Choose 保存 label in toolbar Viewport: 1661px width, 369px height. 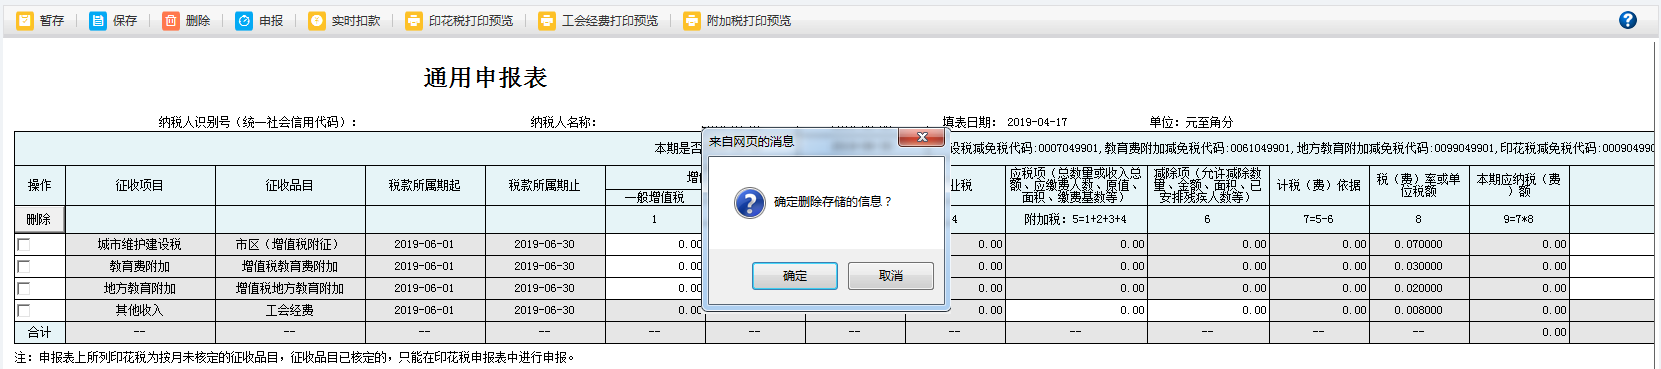coord(125,21)
